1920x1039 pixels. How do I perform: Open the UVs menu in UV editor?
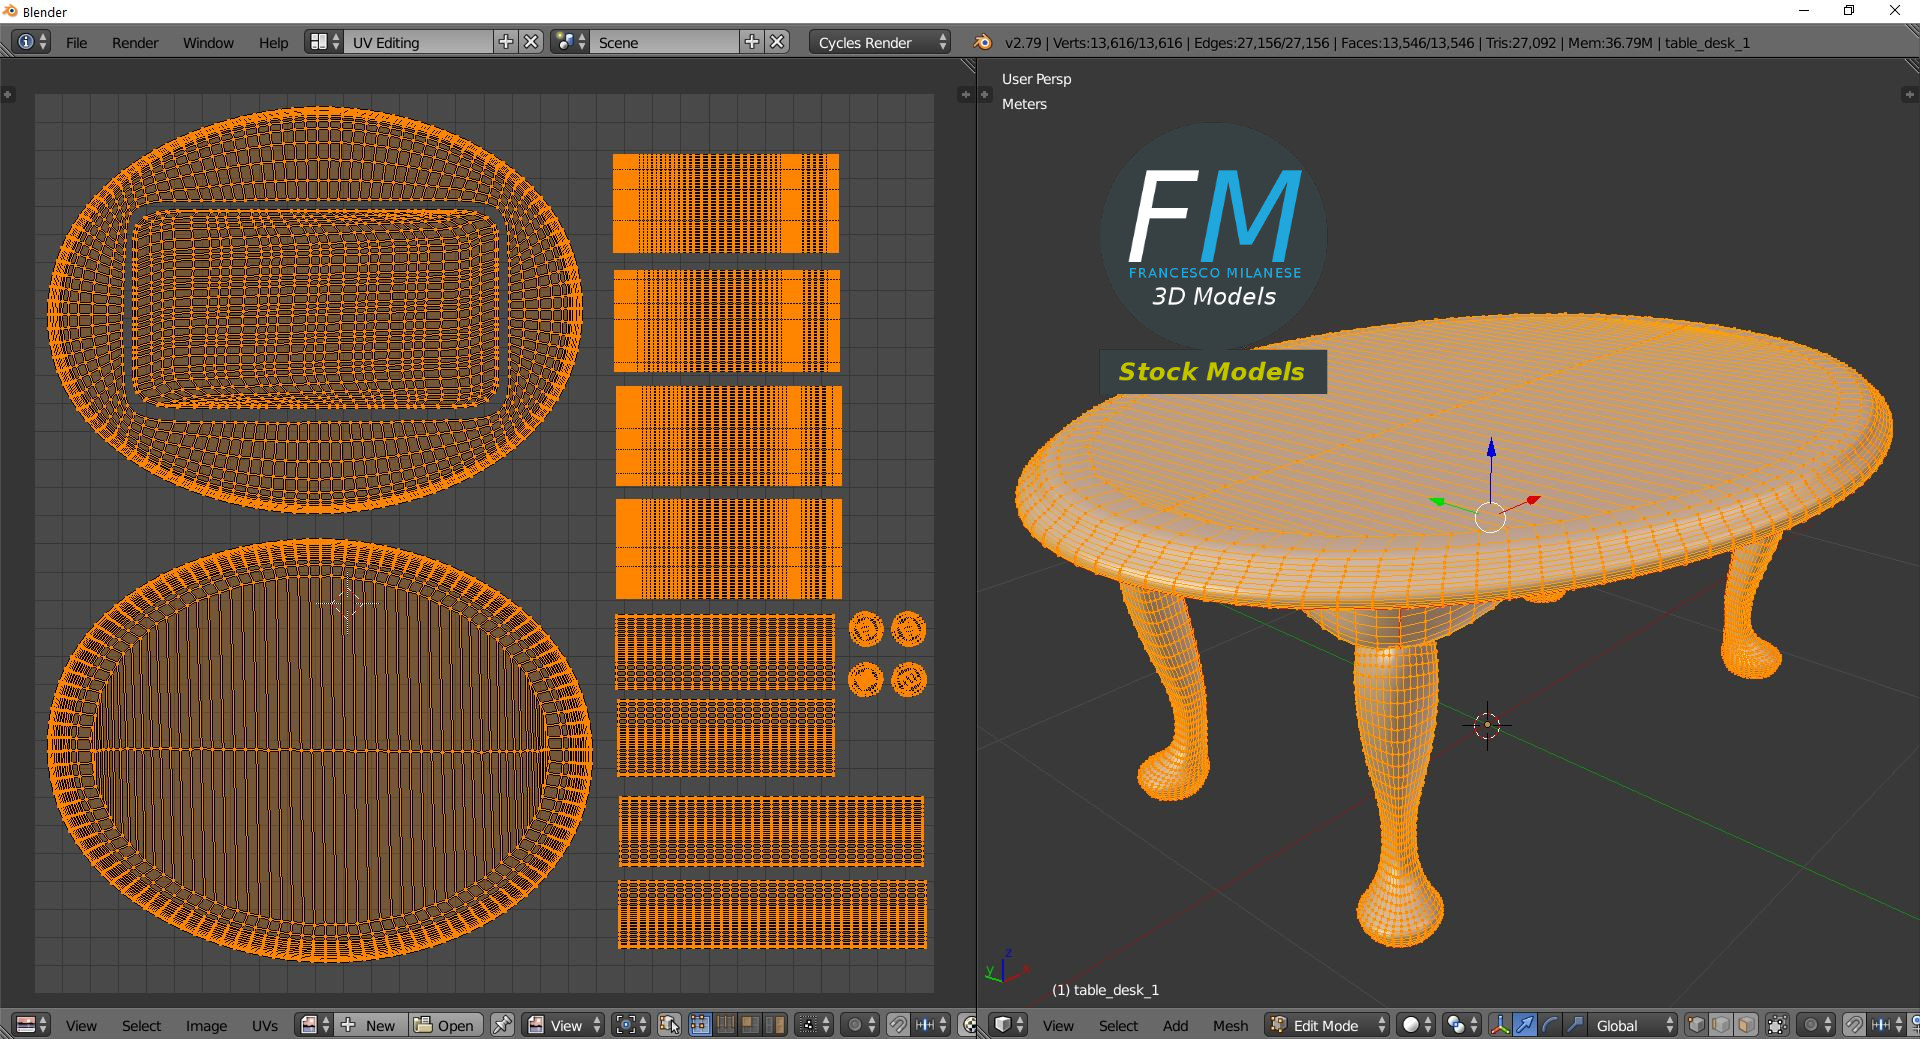click(265, 1025)
